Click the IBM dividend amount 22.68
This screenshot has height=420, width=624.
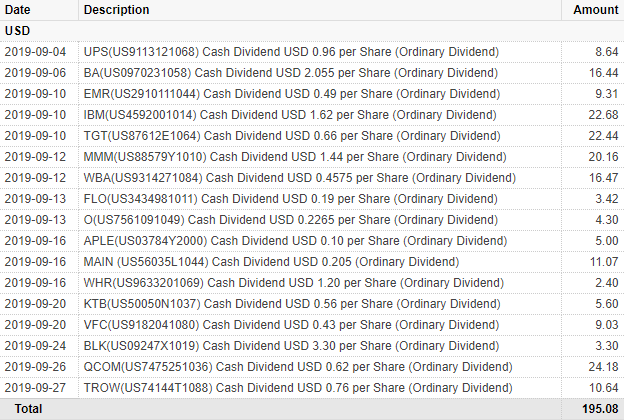603,115
